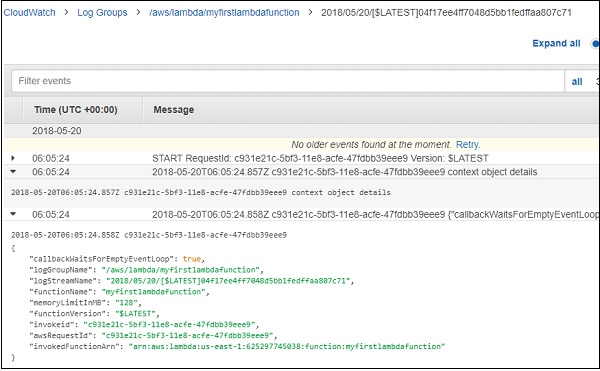Click the breadcrumb arrow after CloudWatch
The image size is (600, 371).
coord(66,13)
